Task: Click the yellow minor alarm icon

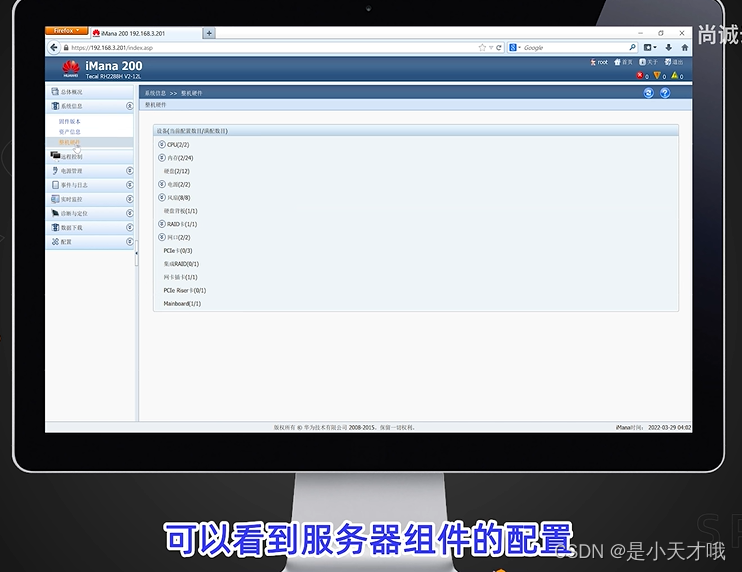Action: tap(674, 75)
